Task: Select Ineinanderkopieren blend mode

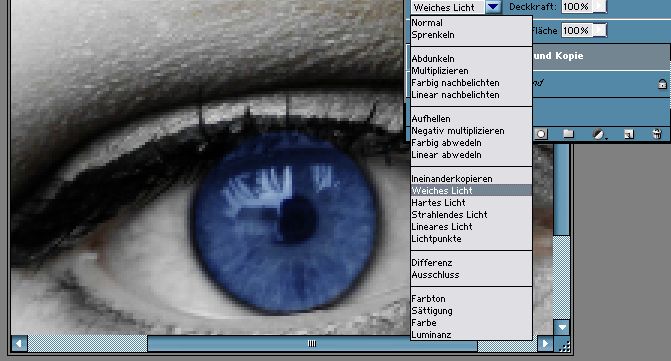Action: click(x=471, y=178)
